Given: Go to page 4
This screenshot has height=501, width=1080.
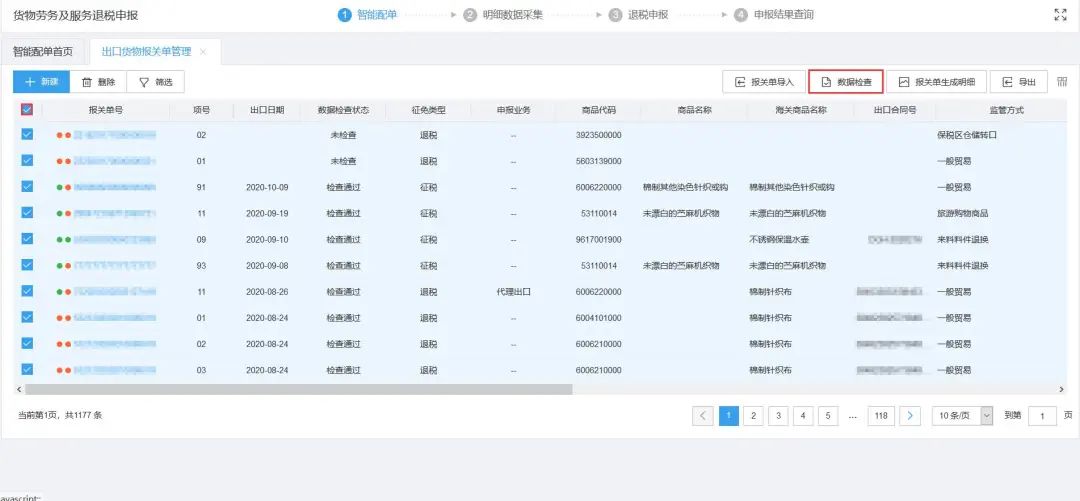Looking at the screenshot, I should point(803,416).
